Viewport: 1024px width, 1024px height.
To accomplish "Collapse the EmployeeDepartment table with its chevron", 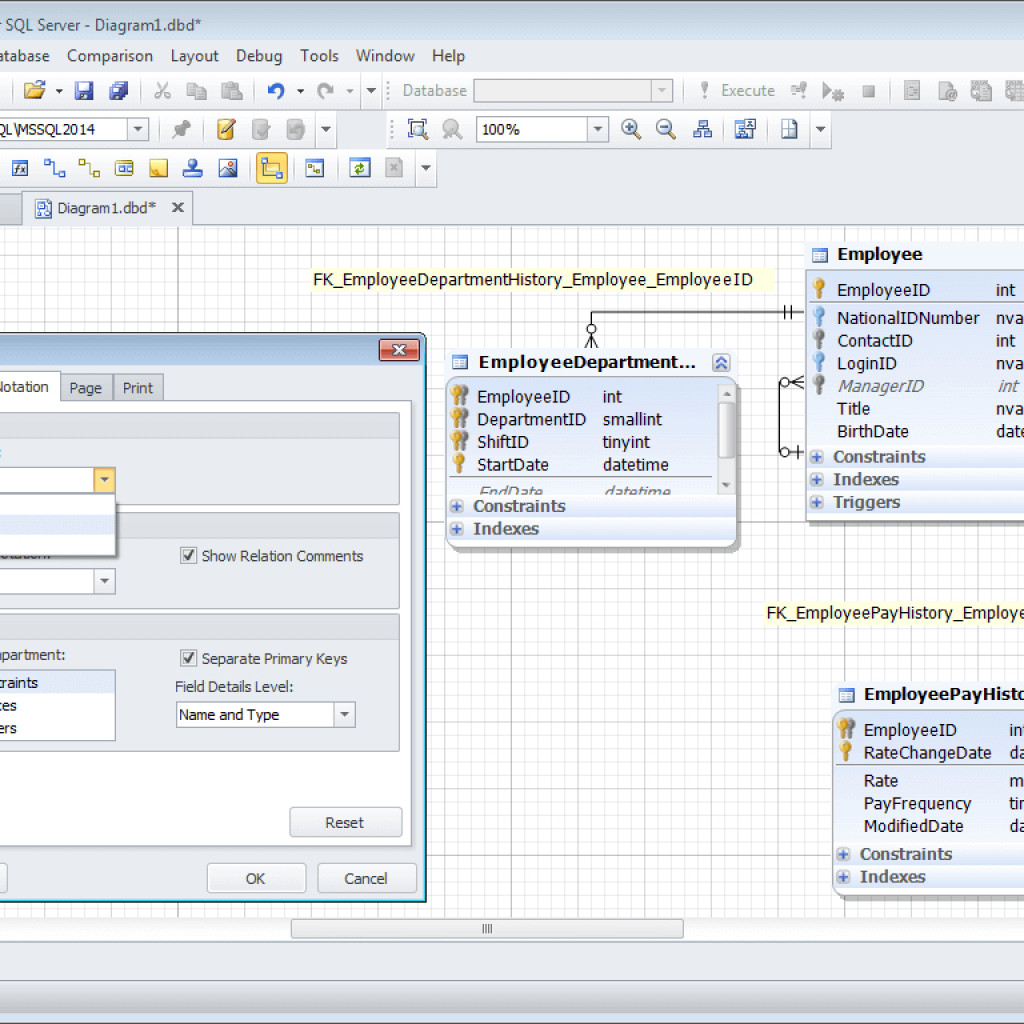I will (x=721, y=362).
